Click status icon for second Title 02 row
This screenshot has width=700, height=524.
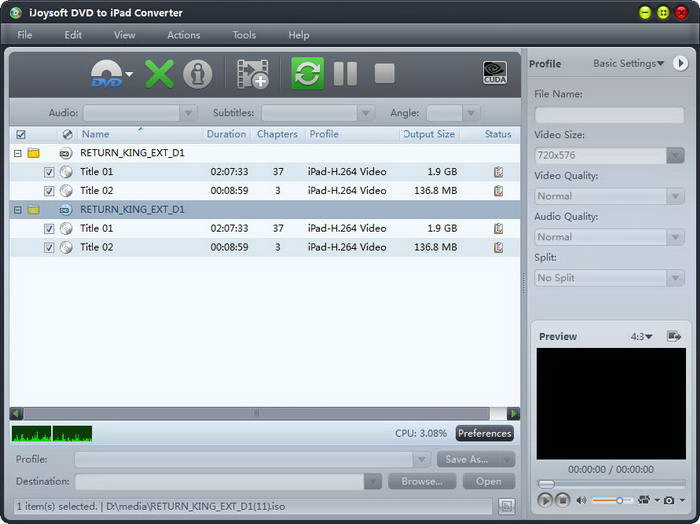click(499, 247)
